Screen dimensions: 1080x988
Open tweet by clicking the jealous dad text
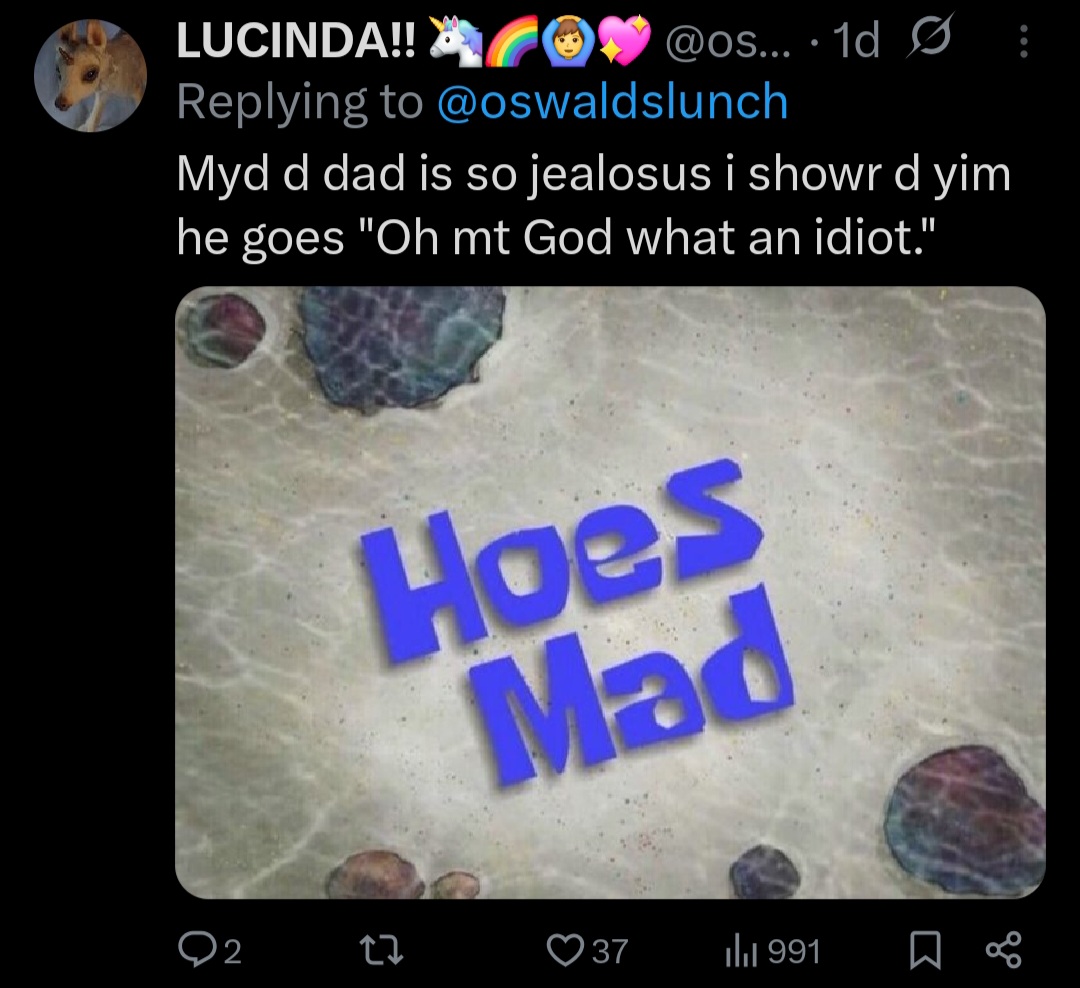[593, 205]
